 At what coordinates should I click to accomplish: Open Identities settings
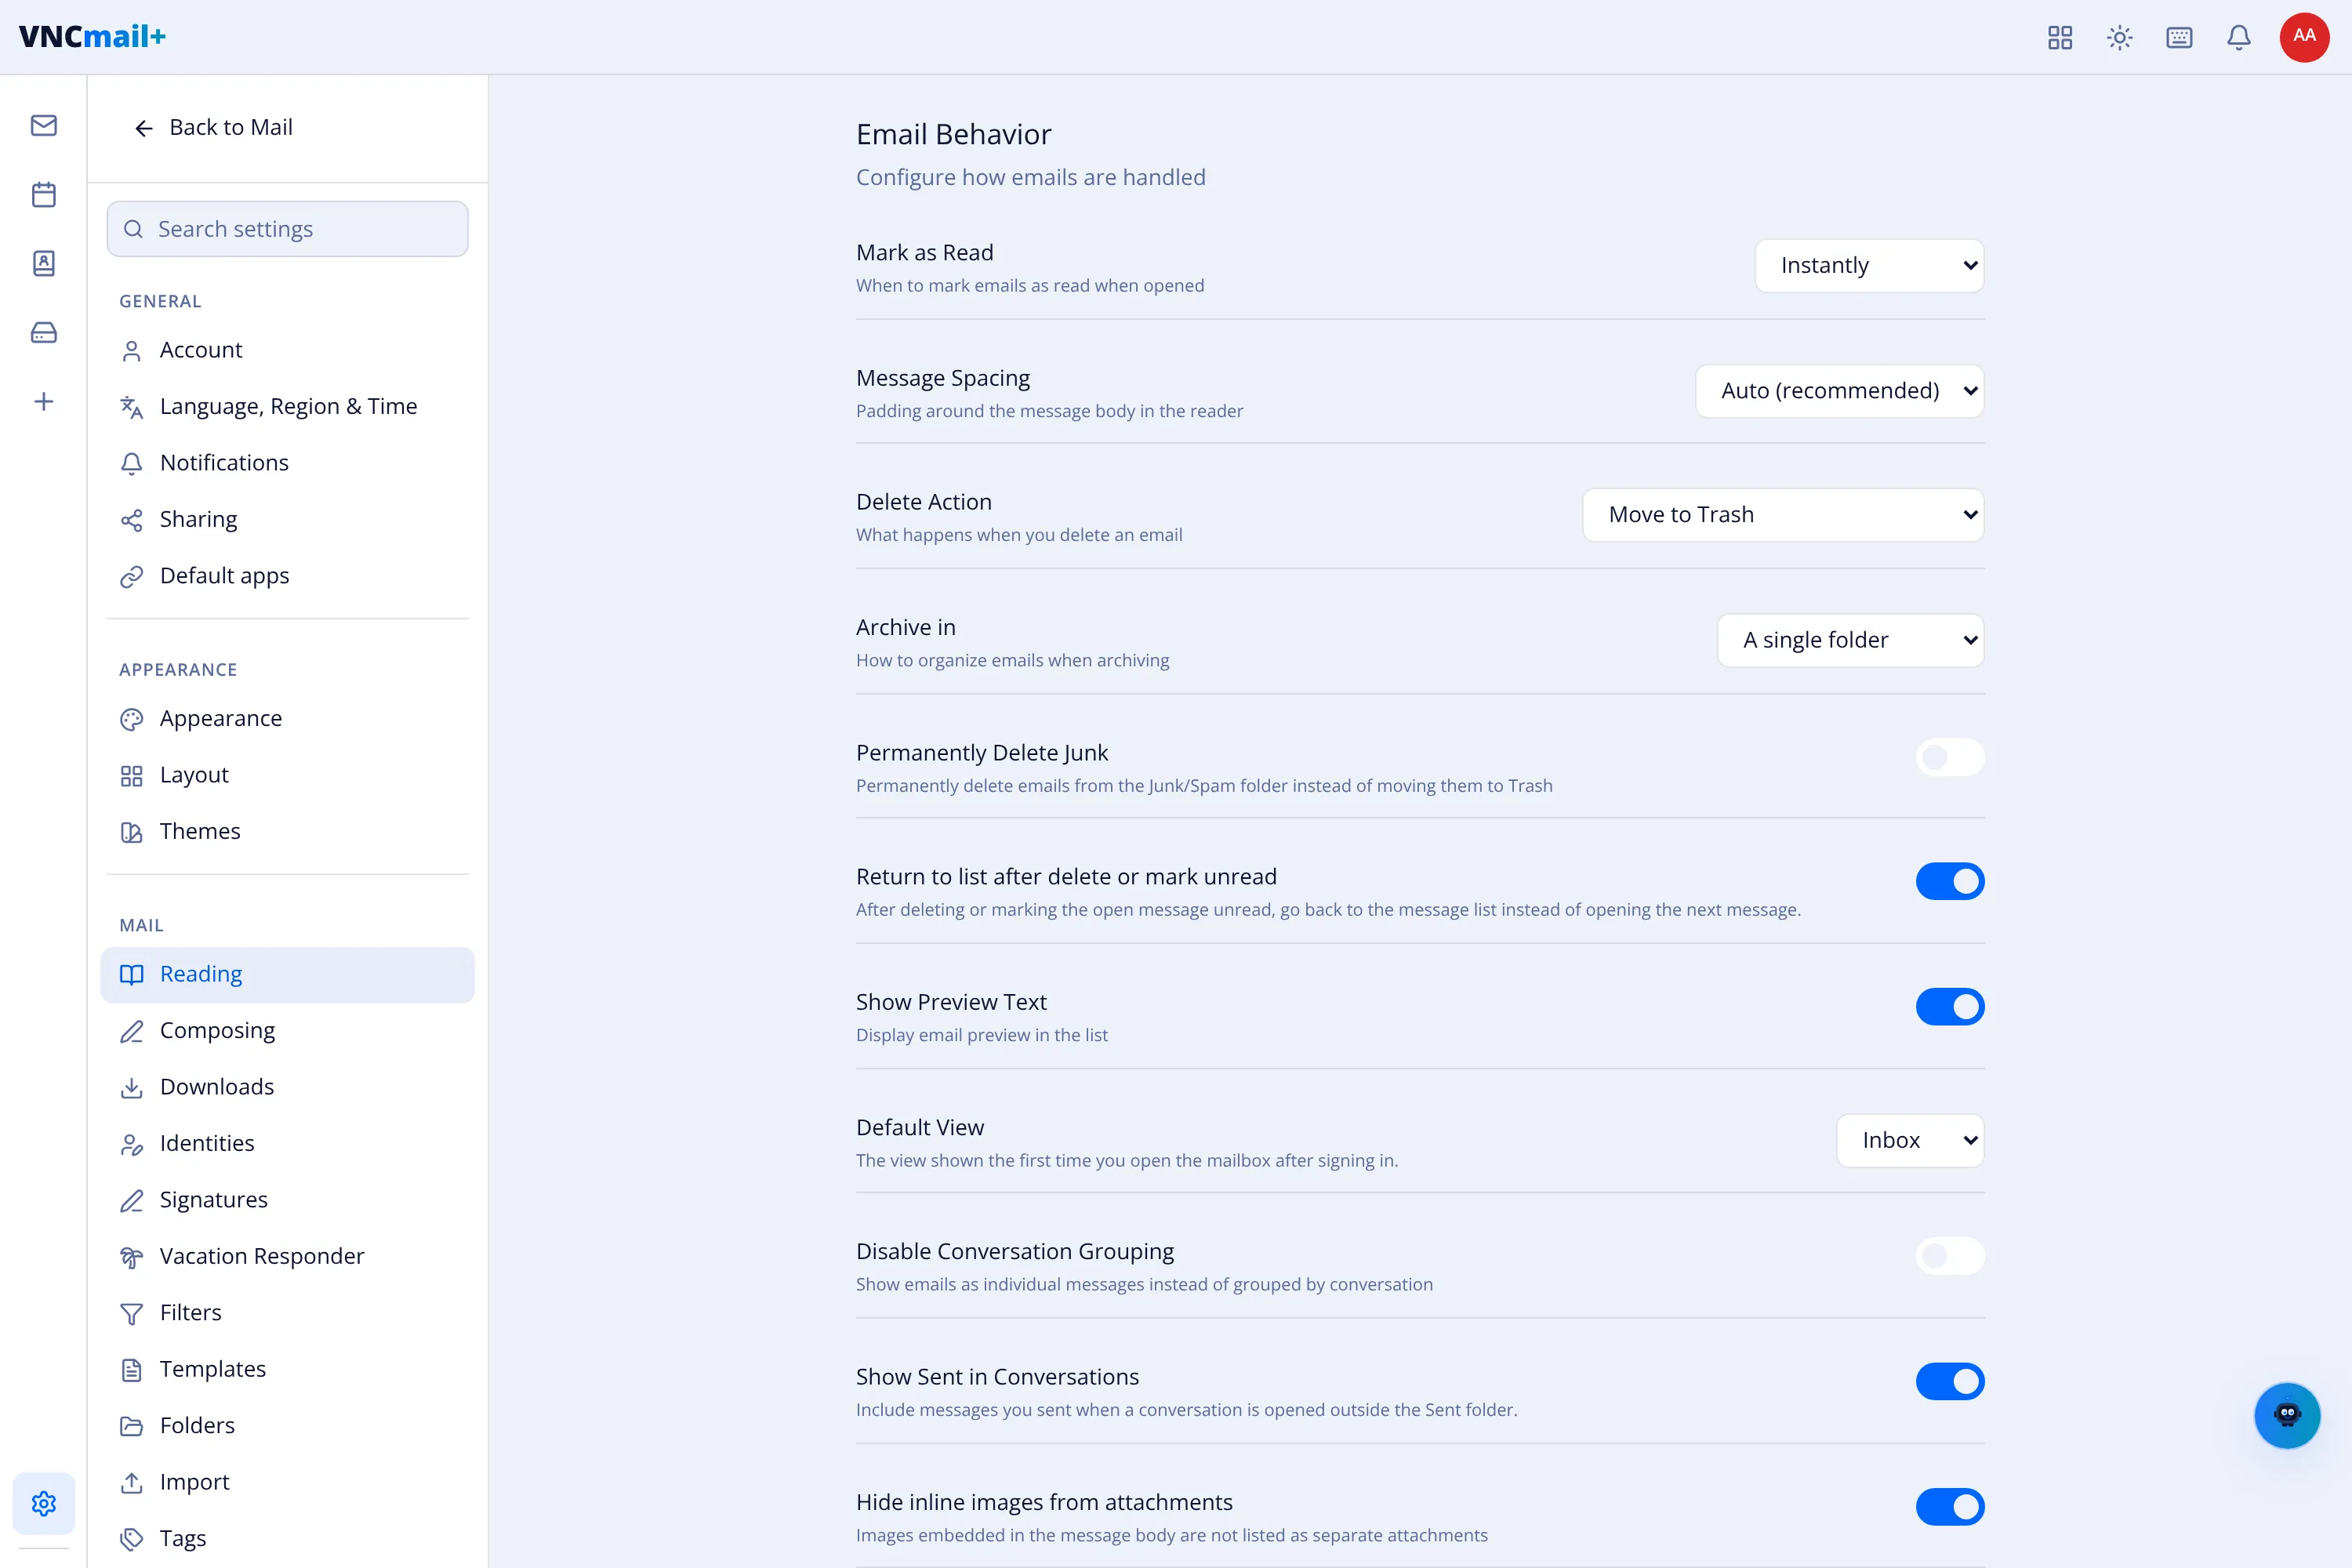pos(287,1143)
